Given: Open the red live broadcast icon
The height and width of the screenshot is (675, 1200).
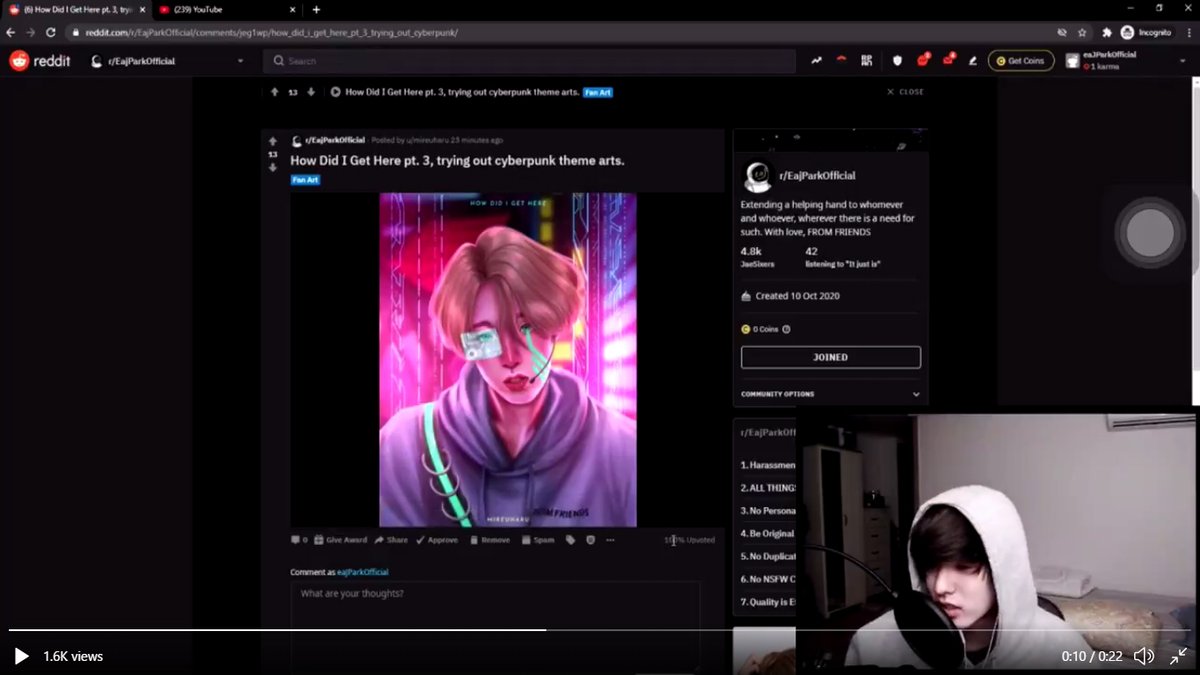Looking at the screenshot, I should point(842,61).
